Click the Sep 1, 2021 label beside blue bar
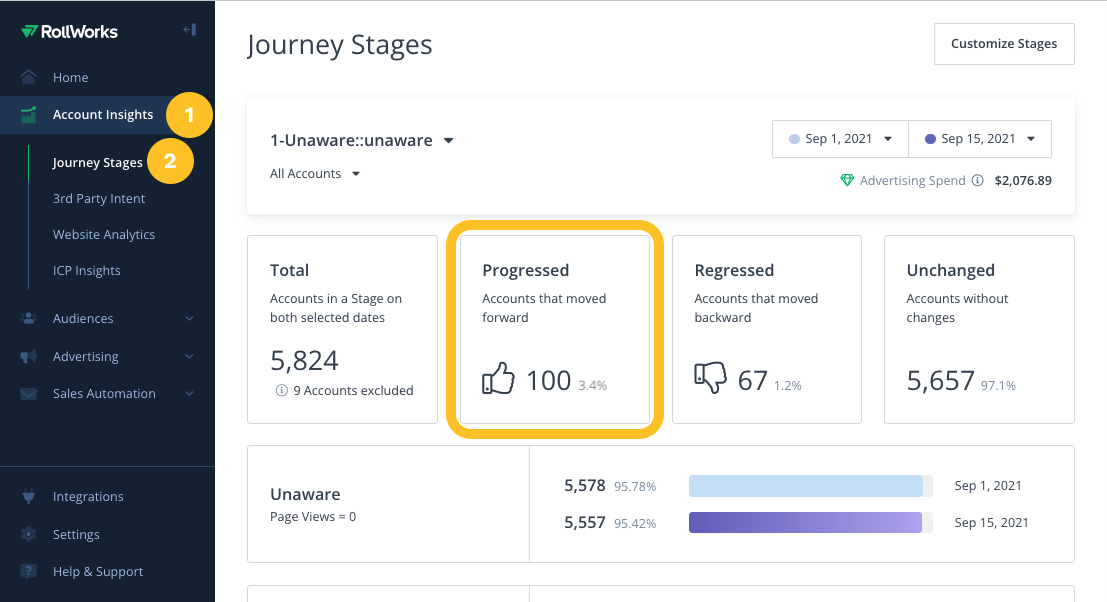This screenshot has width=1107, height=602. (988, 486)
